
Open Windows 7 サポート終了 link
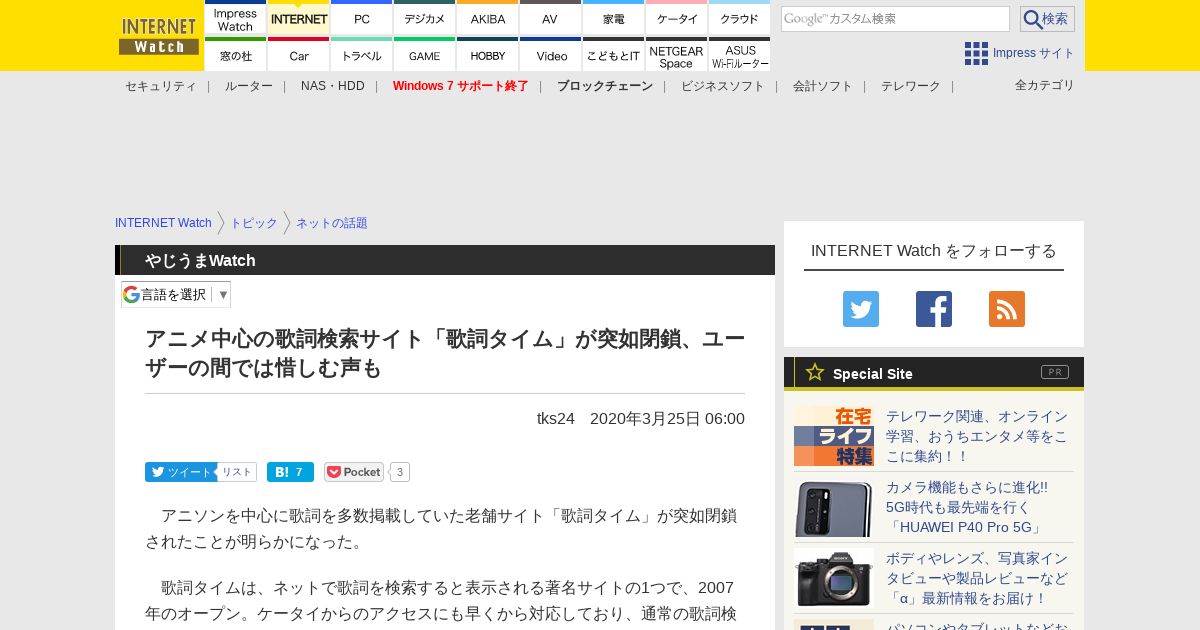[x=461, y=86]
